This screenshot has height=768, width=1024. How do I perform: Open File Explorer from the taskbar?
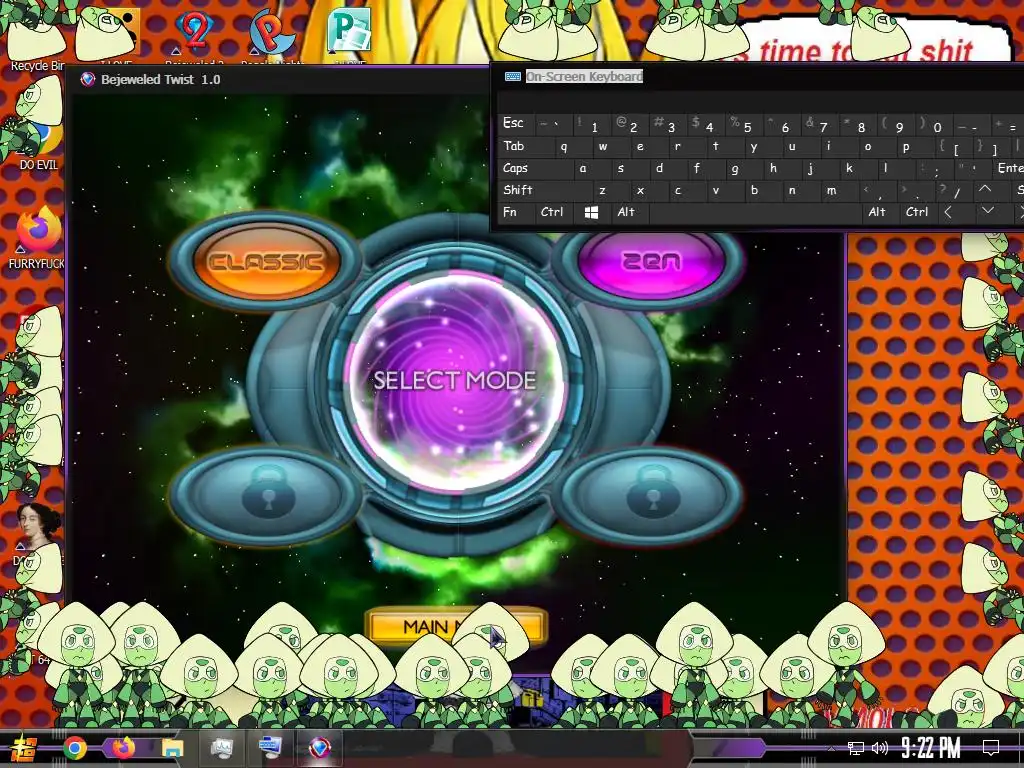pyautogui.click(x=172, y=748)
